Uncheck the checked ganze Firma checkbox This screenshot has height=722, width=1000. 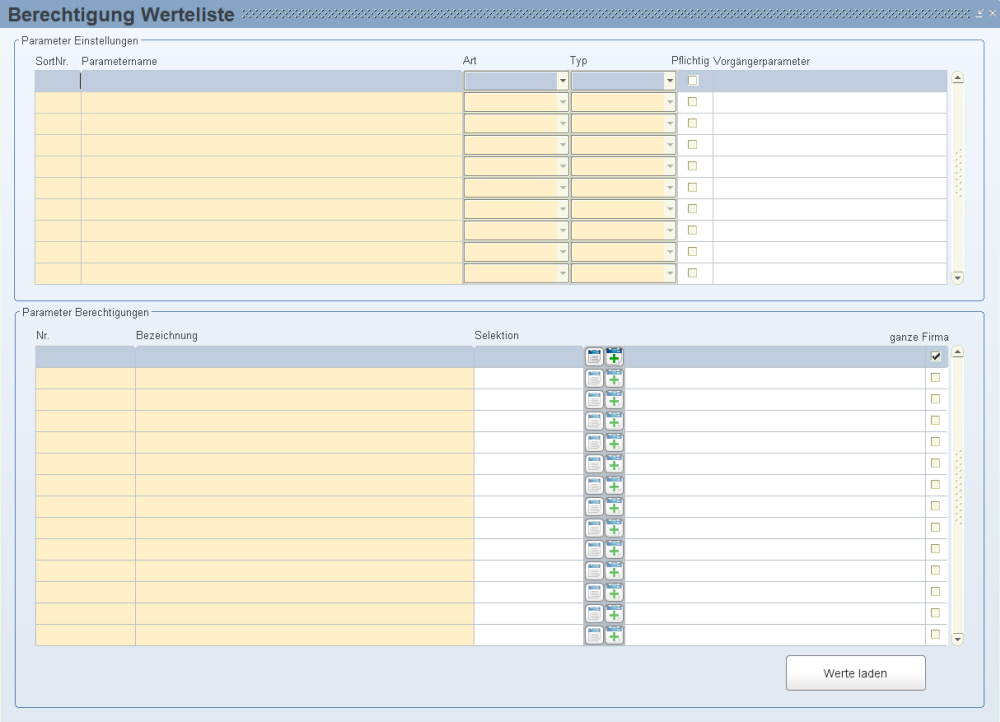[x=936, y=356]
